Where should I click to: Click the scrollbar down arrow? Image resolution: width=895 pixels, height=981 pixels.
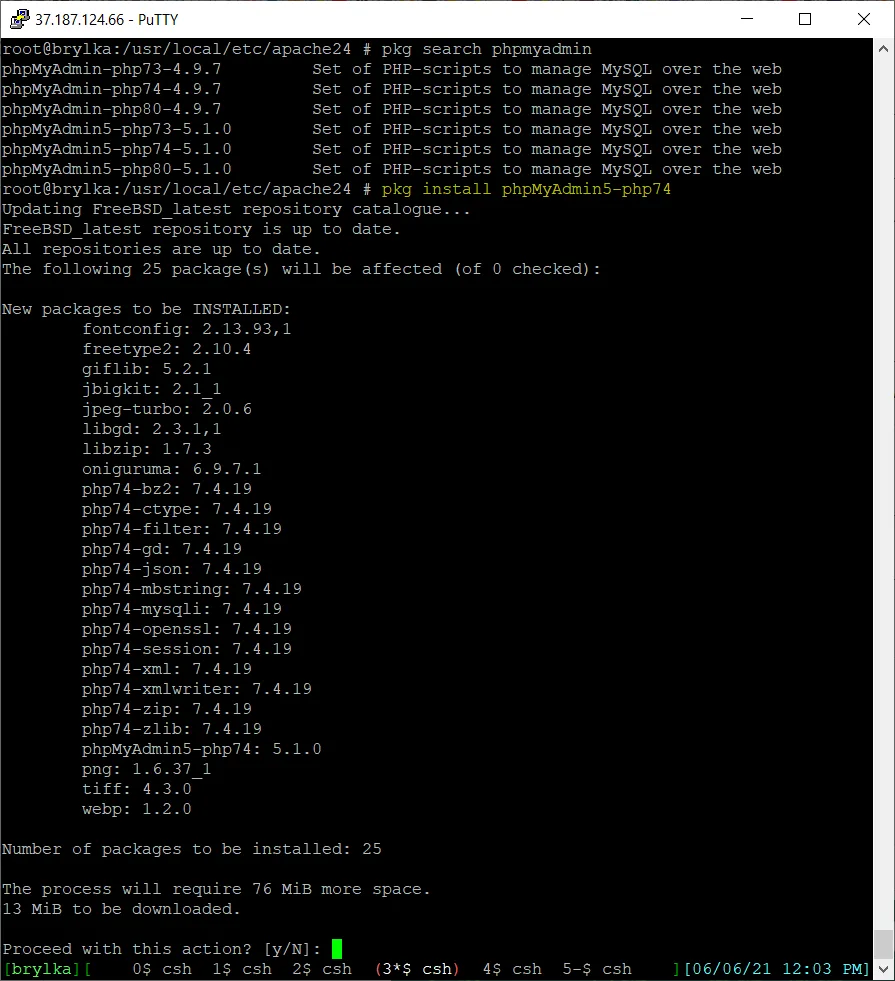883,969
